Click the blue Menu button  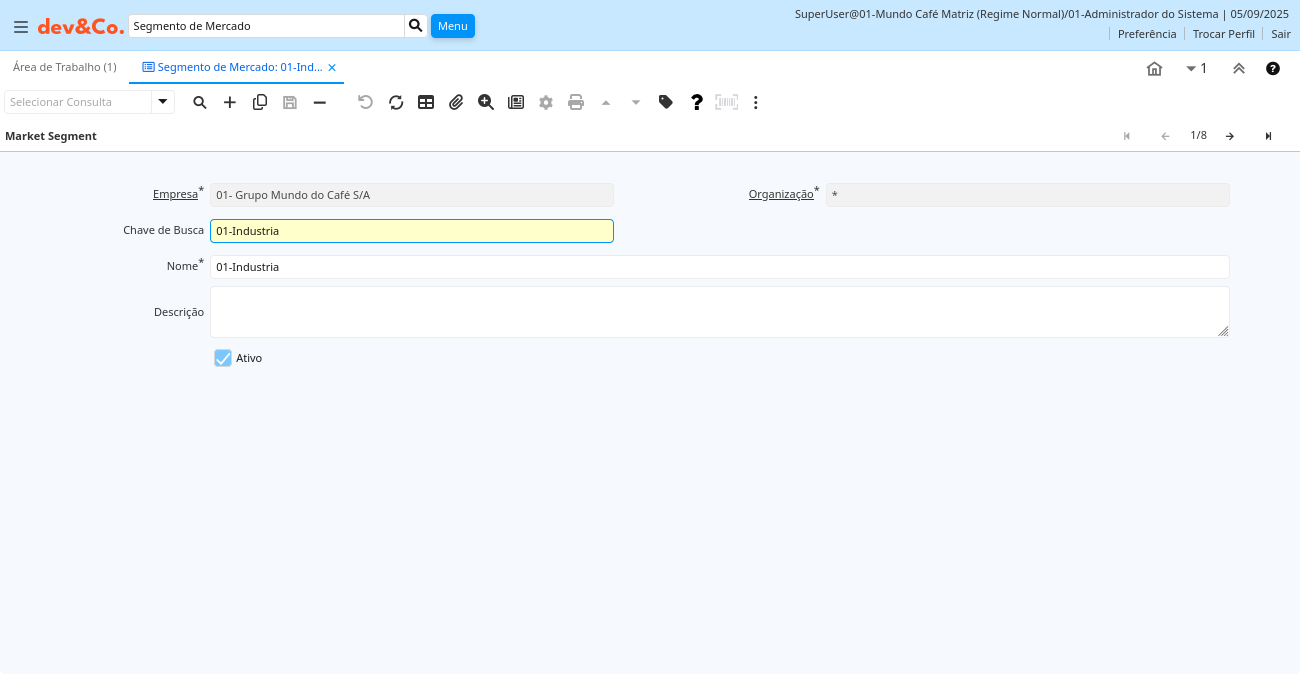[453, 26]
